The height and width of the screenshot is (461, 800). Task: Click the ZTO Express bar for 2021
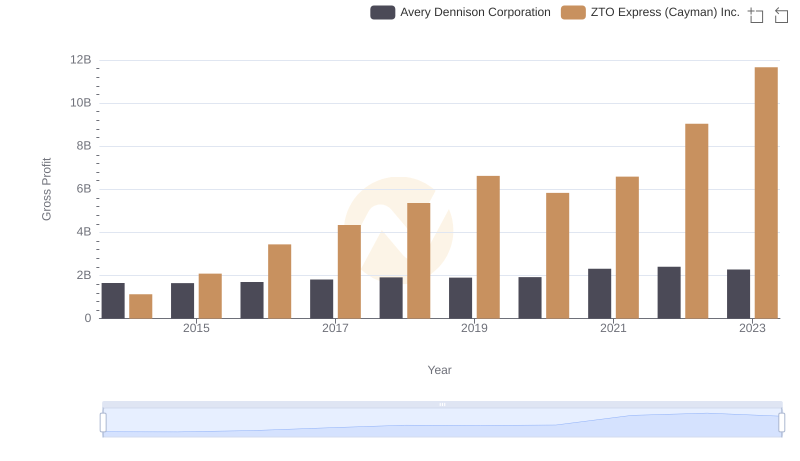627,247
